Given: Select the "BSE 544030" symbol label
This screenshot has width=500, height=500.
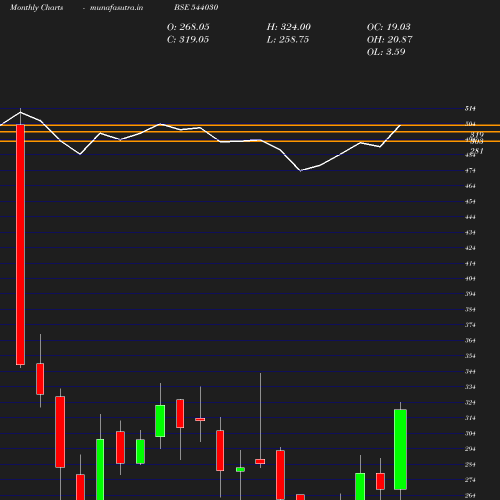Looking at the screenshot, I should pos(196,7).
